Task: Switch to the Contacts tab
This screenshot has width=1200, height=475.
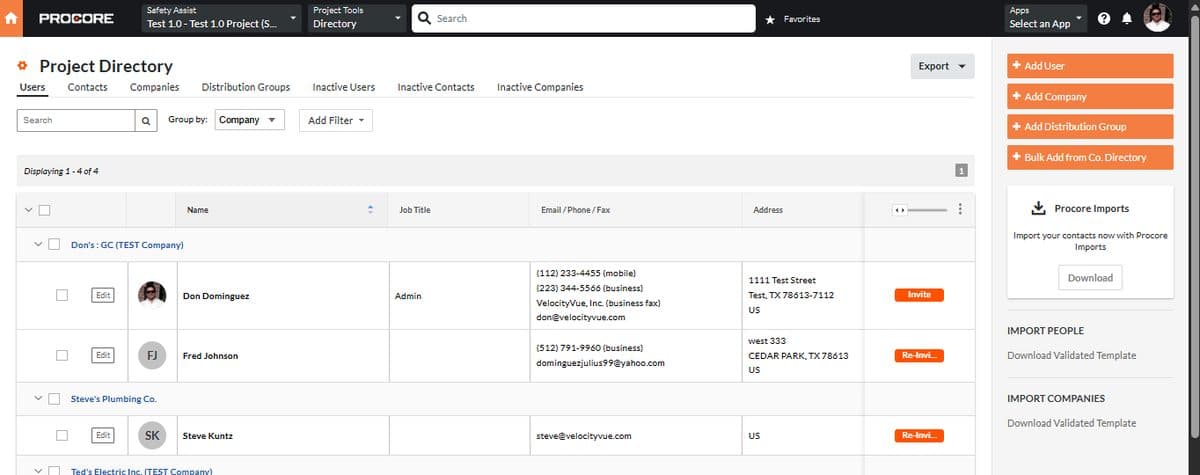Action: 88,87
